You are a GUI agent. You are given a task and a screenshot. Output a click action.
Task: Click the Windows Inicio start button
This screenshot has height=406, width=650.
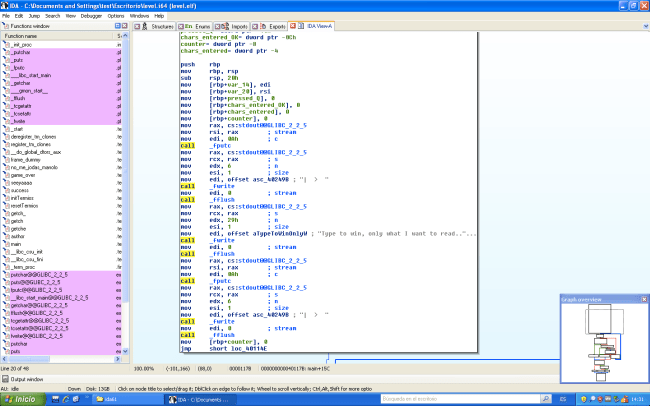coord(22,398)
